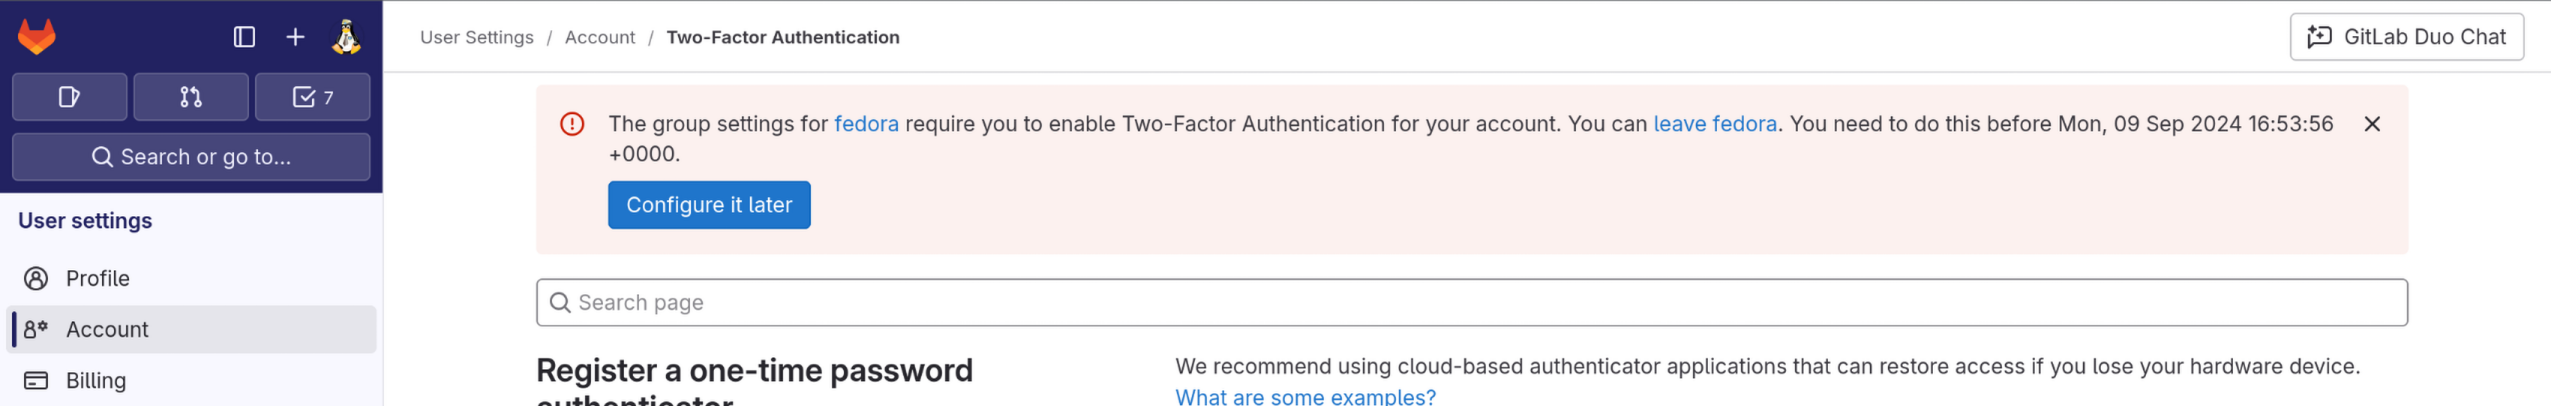Open assigned issues icon

coord(69,97)
